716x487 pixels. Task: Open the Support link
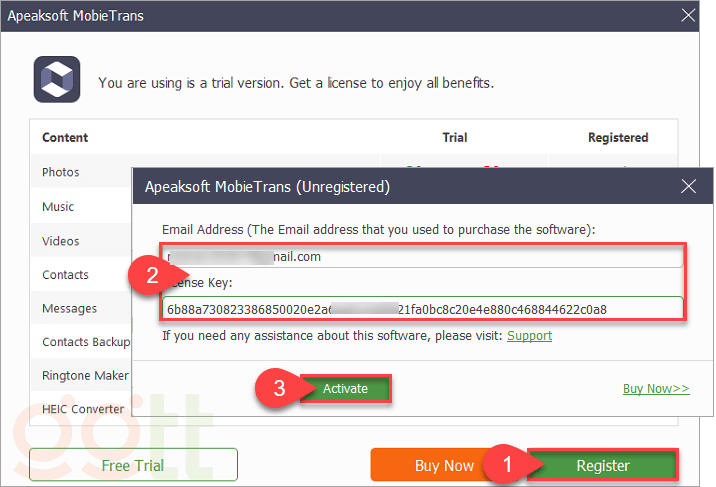pos(529,336)
